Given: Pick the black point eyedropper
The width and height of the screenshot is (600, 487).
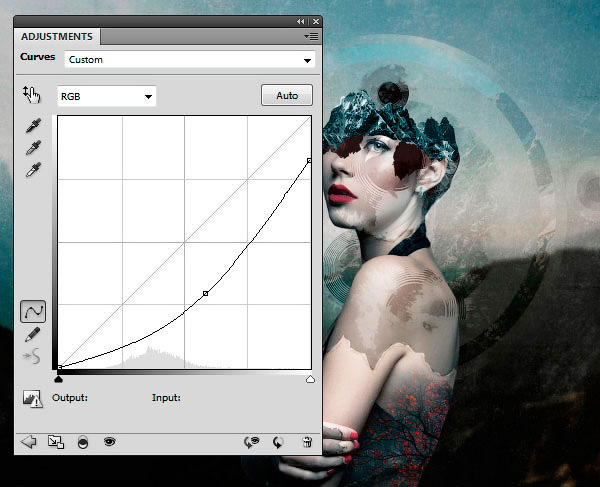Looking at the screenshot, I should pyautogui.click(x=33, y=126).
